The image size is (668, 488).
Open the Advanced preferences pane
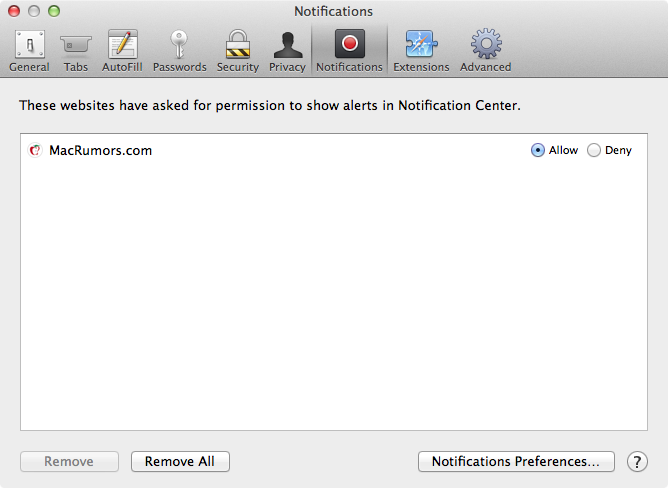pos(486,51)
